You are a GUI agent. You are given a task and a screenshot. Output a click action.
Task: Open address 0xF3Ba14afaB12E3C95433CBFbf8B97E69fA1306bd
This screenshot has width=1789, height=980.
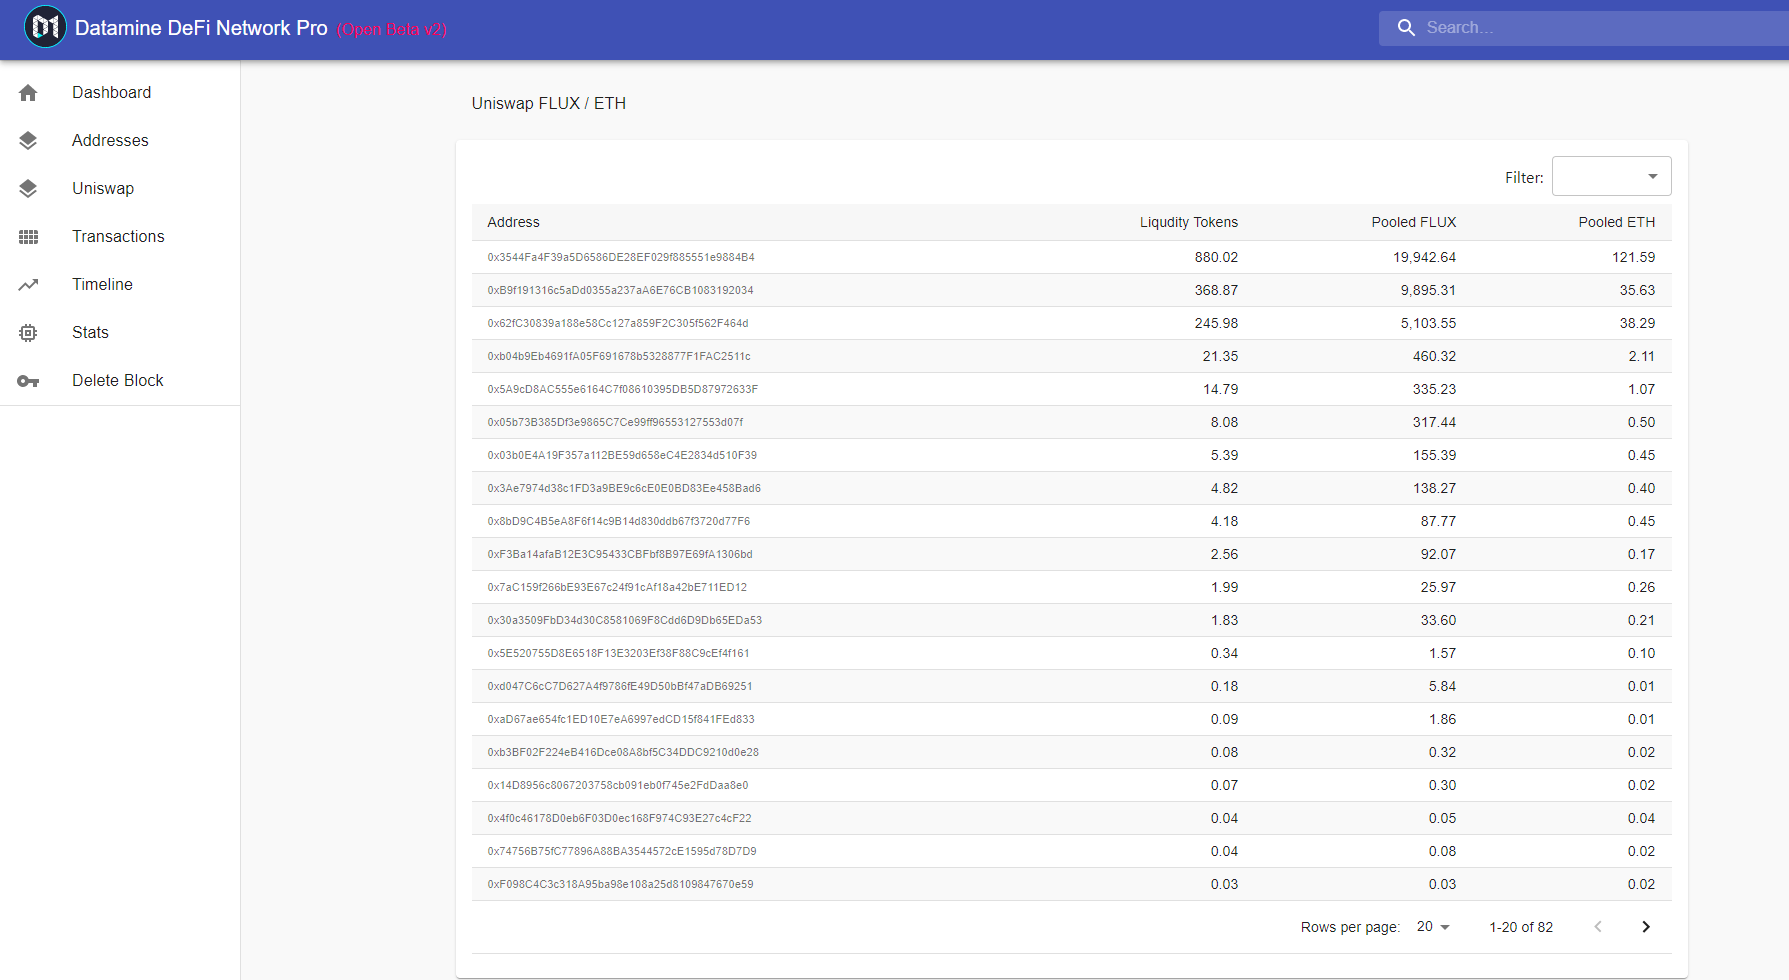tap(620, 554)
